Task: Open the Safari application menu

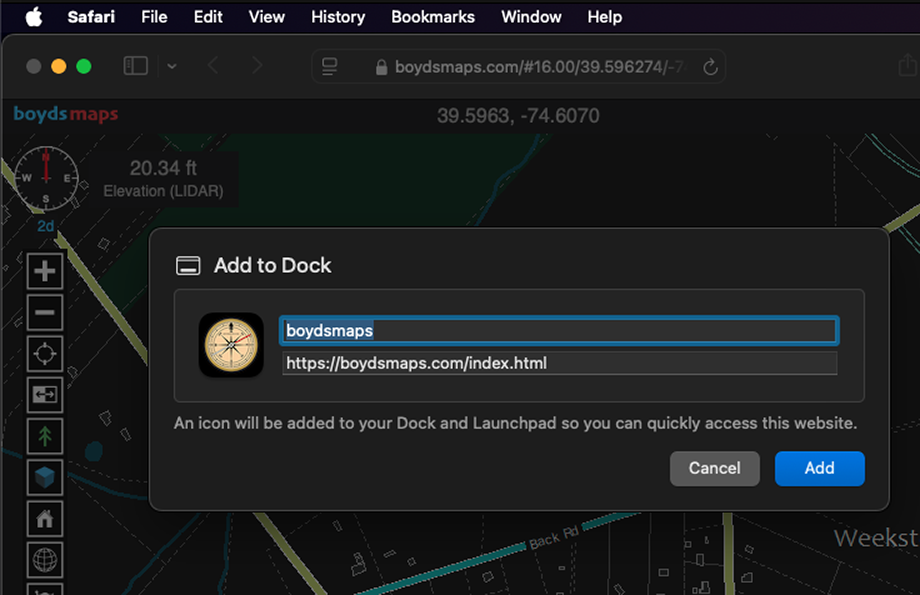Action: coord(91,17)
